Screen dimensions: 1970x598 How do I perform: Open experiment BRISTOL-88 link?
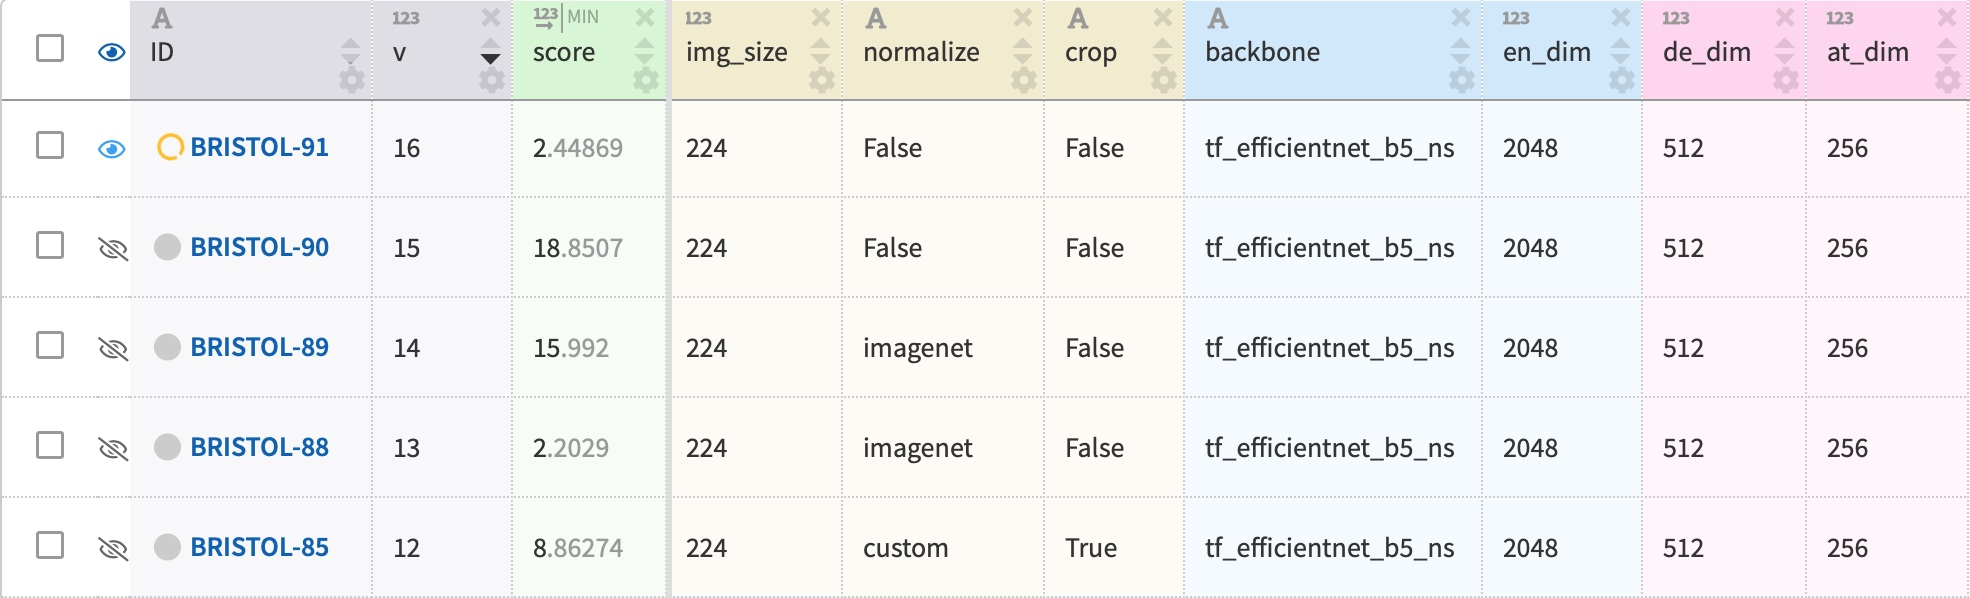pos(259,447)
